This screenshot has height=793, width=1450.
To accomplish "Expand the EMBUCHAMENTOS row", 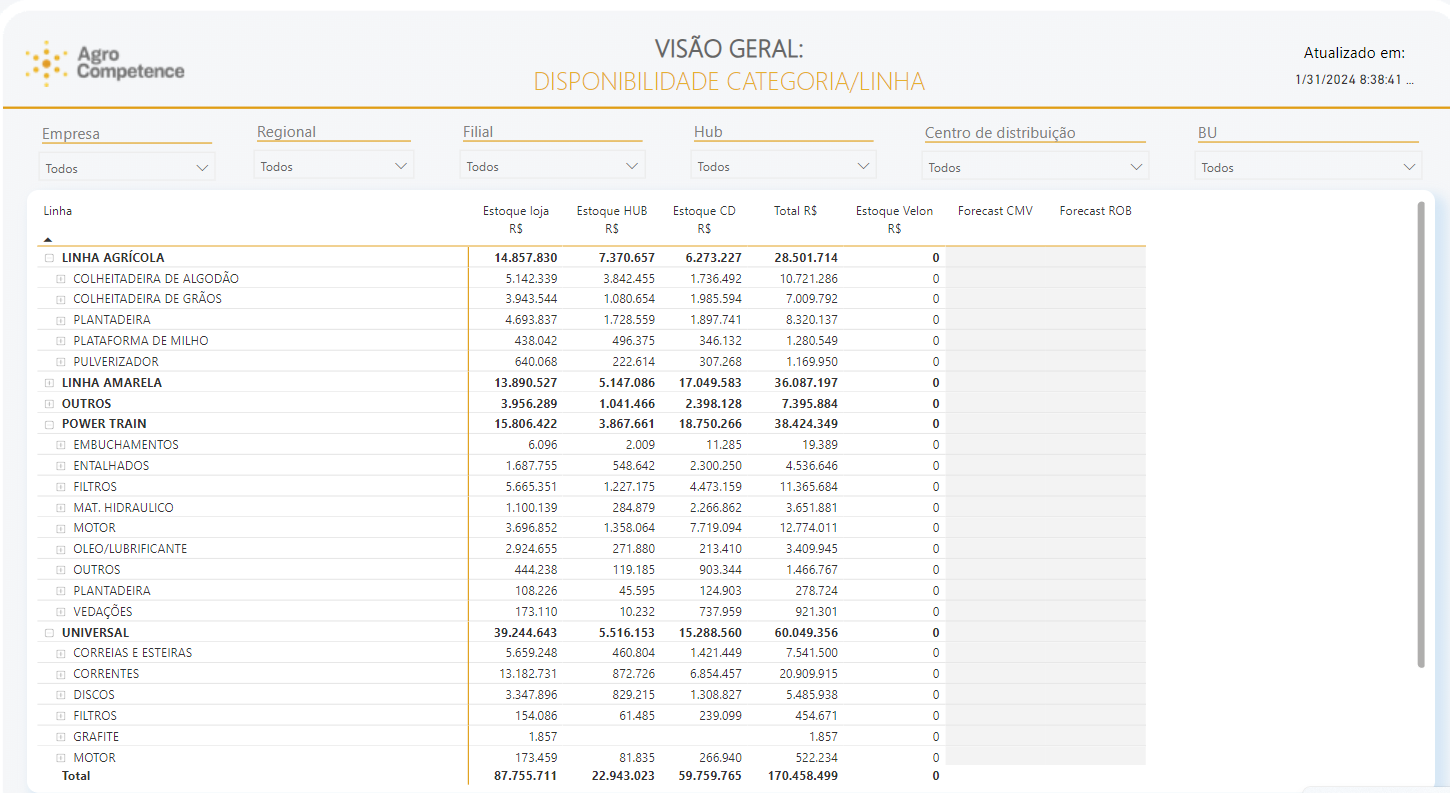I will pos(61,445).
